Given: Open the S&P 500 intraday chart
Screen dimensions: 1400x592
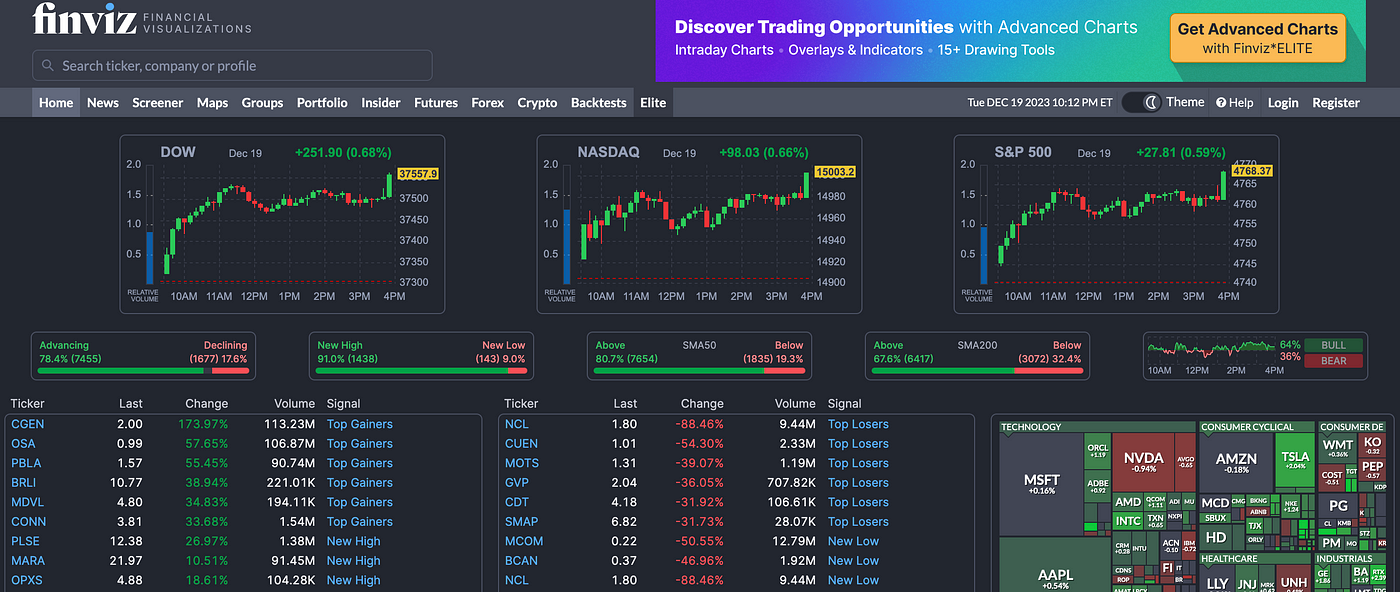Looking at the screenshot, I should pos(1116,224).
